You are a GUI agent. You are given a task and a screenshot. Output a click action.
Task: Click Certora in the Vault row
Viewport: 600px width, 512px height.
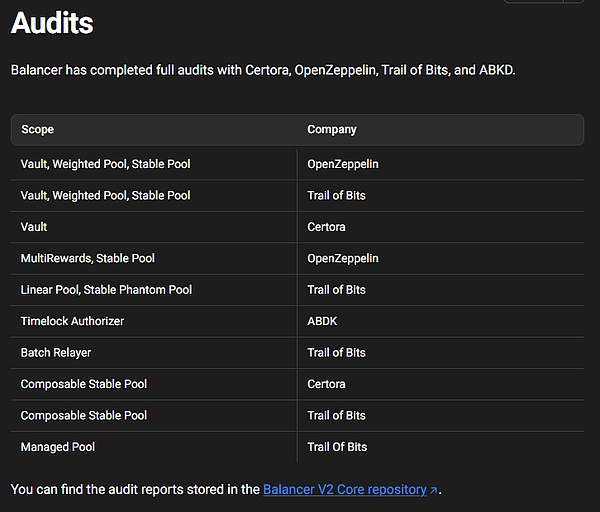326,227
